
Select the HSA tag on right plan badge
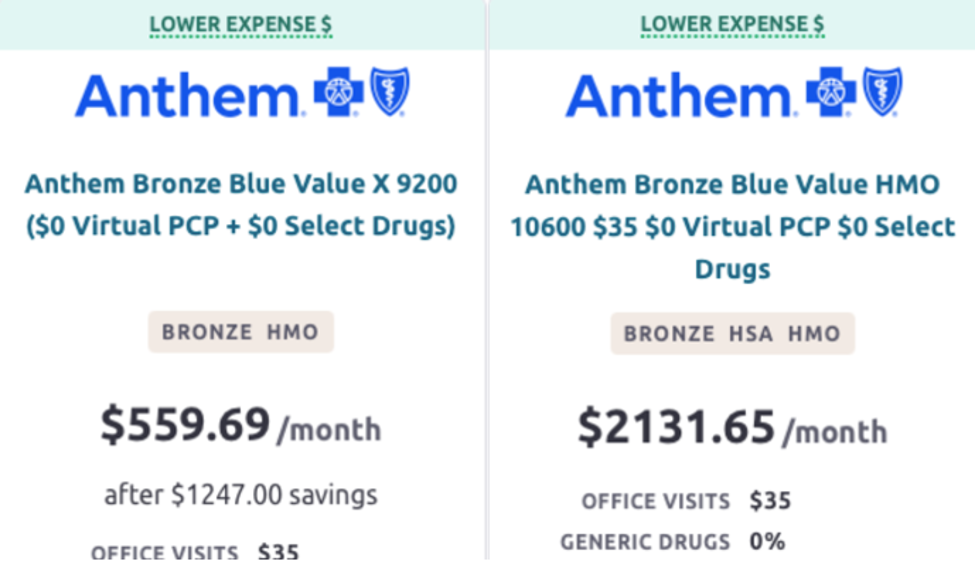[x=750, y=334]
